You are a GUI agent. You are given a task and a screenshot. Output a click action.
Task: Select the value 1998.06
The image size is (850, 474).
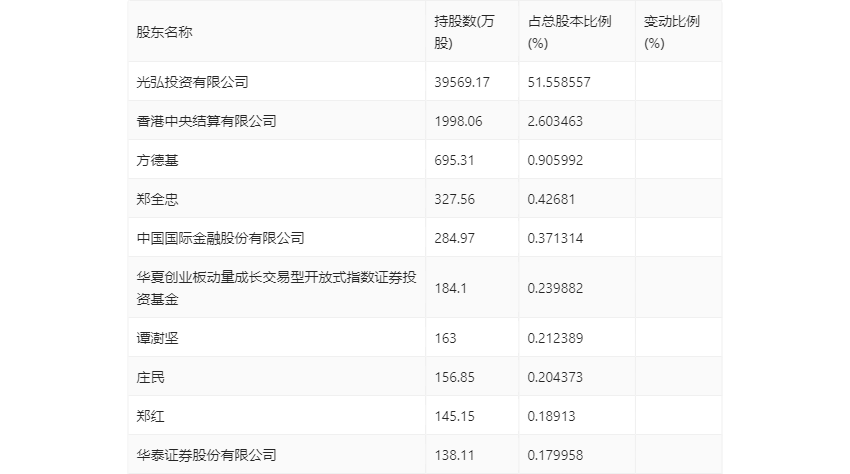pyautogui.click(x=458, y=121)
